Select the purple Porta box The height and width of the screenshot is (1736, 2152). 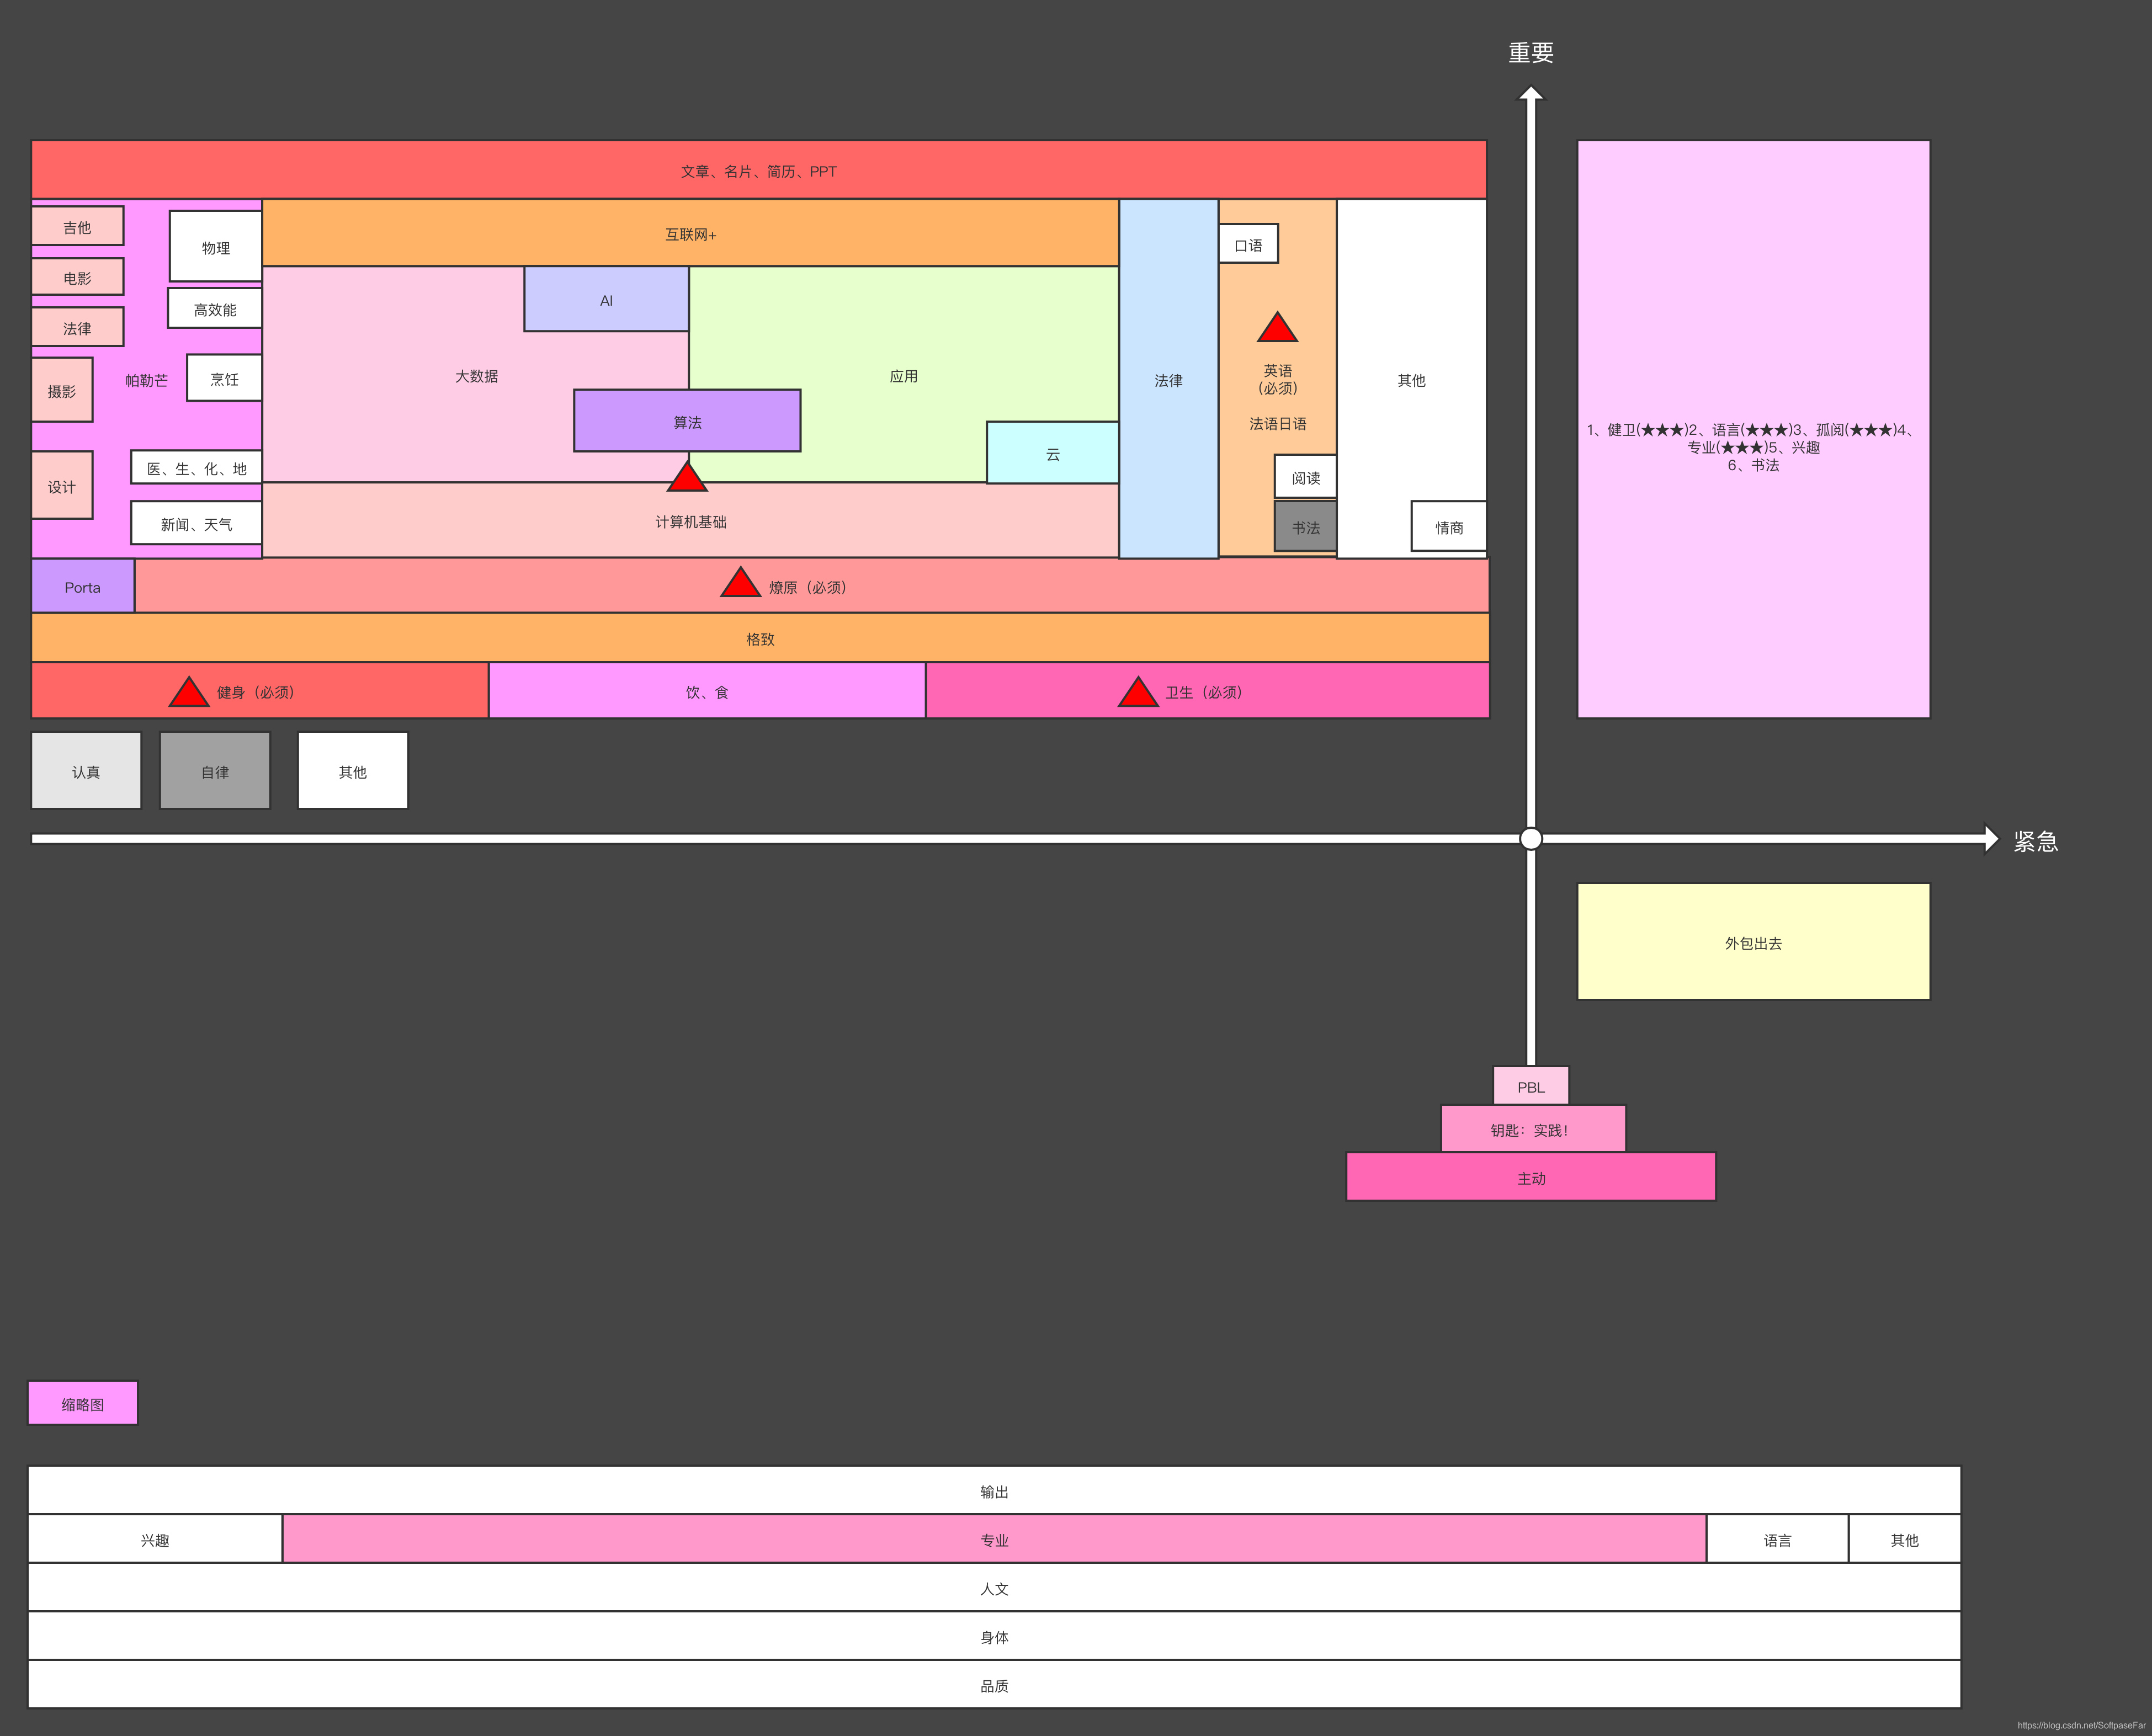[x=83, y=586]
